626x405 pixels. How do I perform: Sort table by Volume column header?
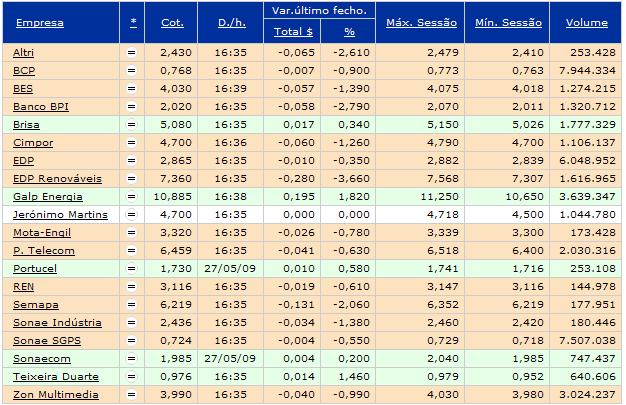(586, 23)
